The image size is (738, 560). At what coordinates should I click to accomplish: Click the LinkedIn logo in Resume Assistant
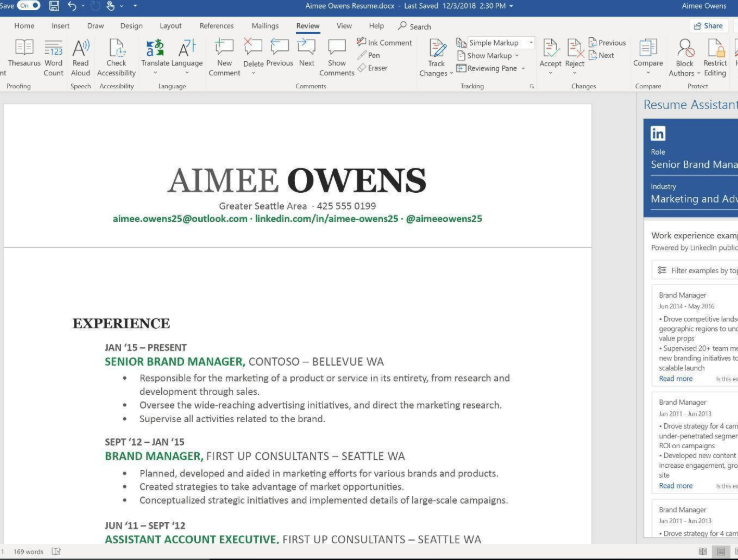(658, 134)
